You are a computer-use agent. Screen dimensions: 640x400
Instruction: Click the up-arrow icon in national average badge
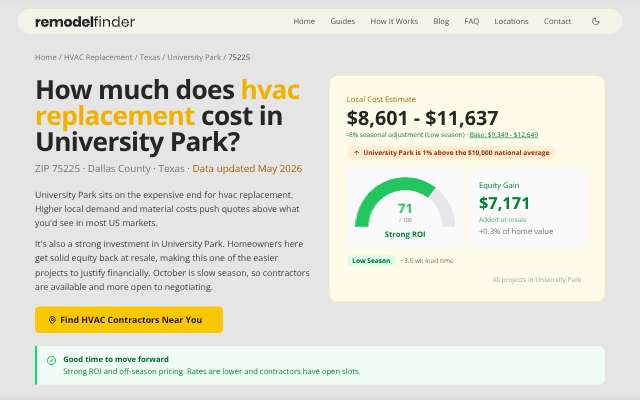click(356, 153)
